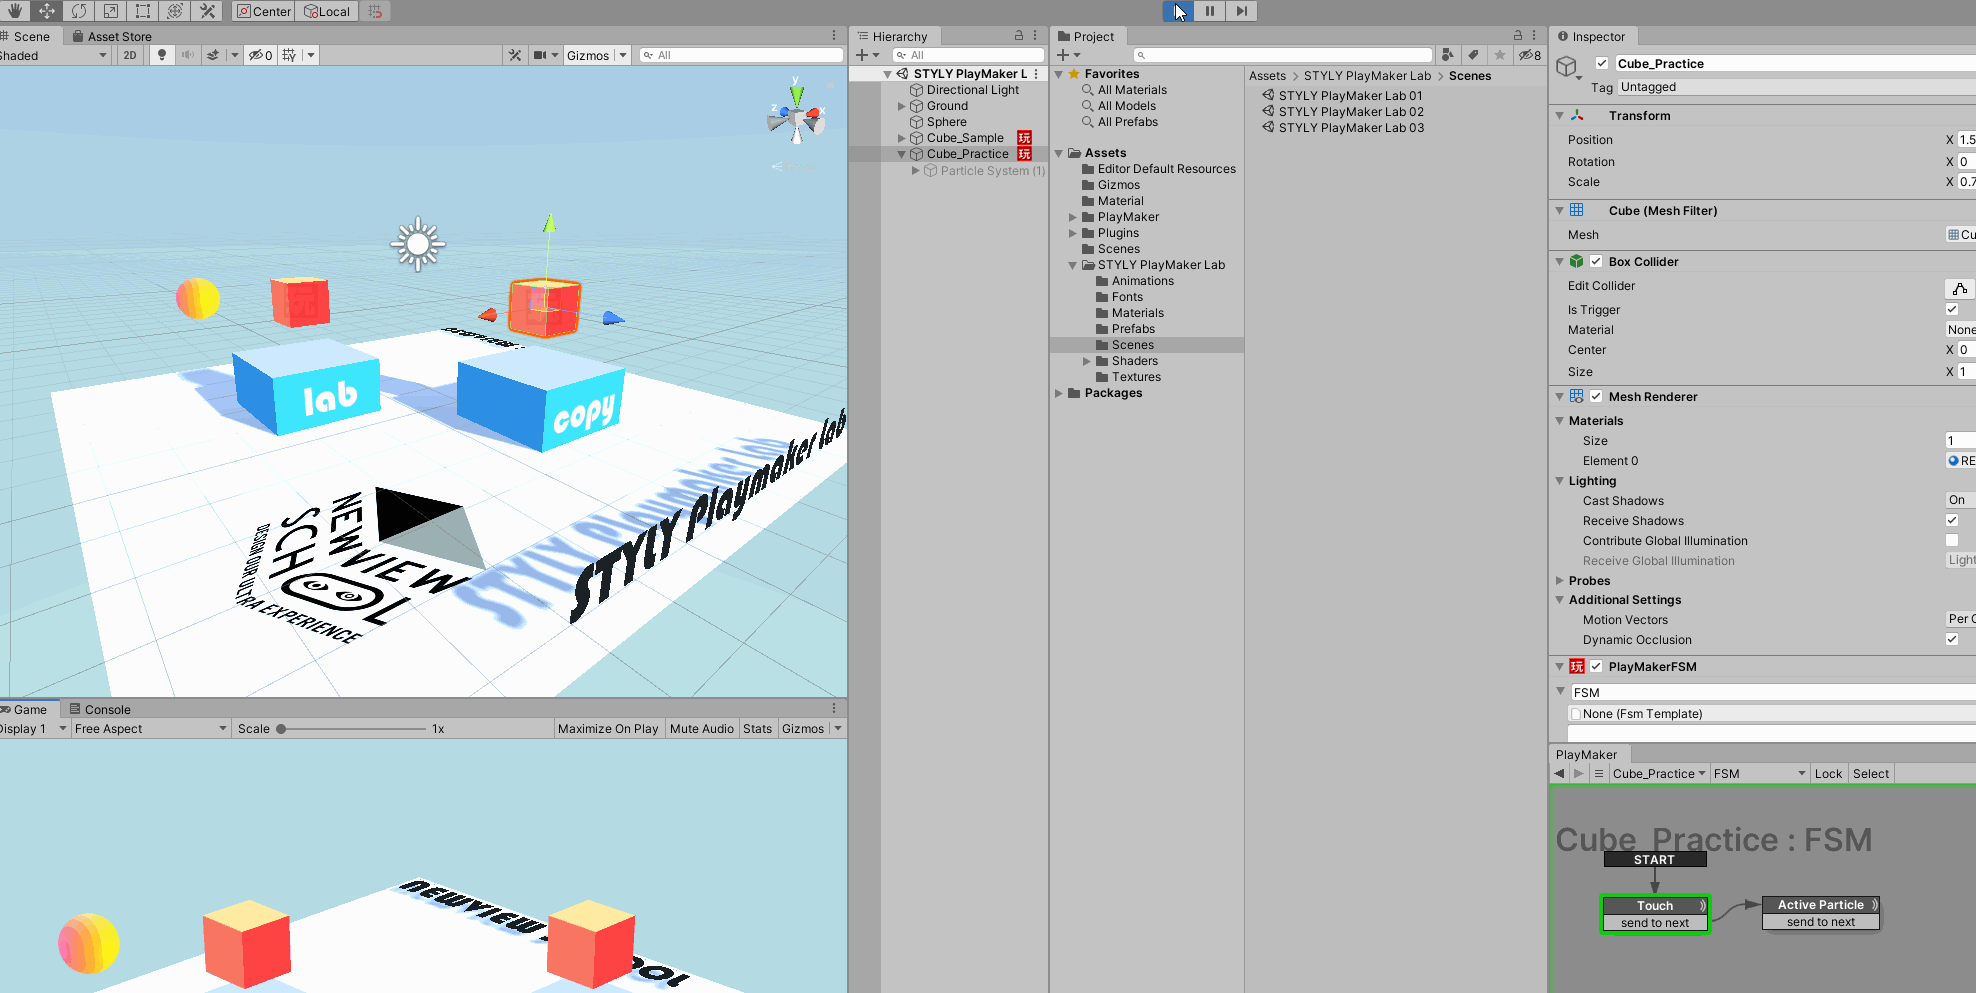This screenshot has height=993, width=1976.
Task: Open scene camera settings icon
Action: (540, 55)
